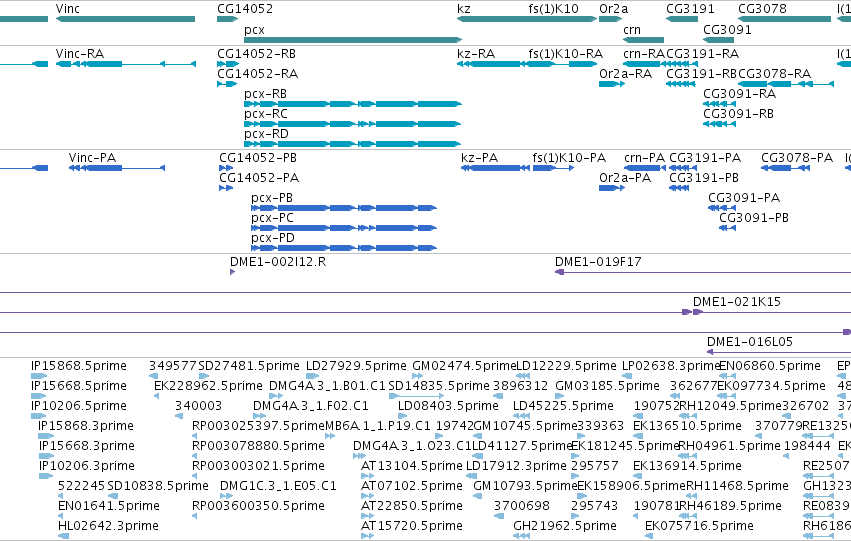
Task: Click the GH21962.5prime EST label
Action: 565,525
